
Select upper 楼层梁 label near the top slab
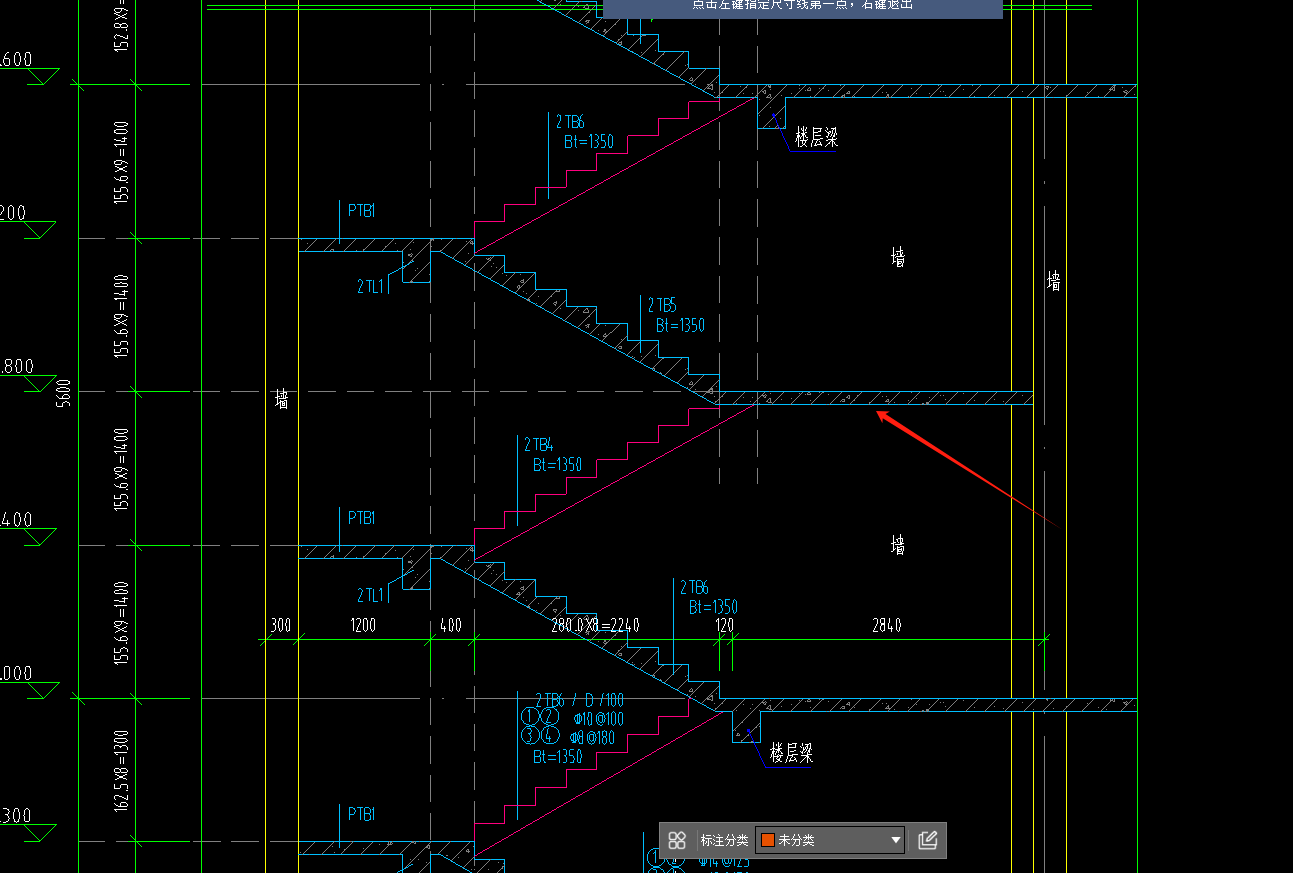(817, 138)
